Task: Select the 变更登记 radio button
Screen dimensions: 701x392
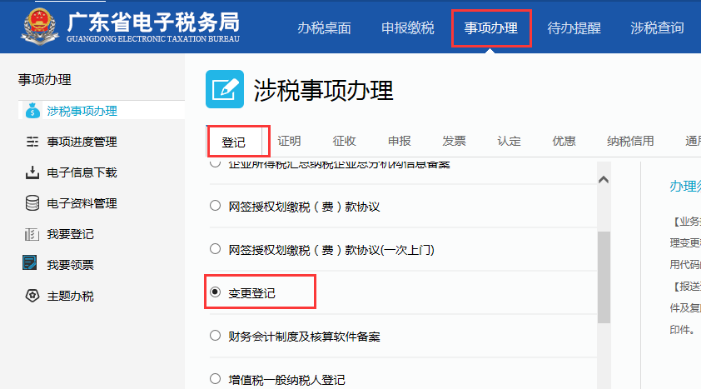Action: 215,292
